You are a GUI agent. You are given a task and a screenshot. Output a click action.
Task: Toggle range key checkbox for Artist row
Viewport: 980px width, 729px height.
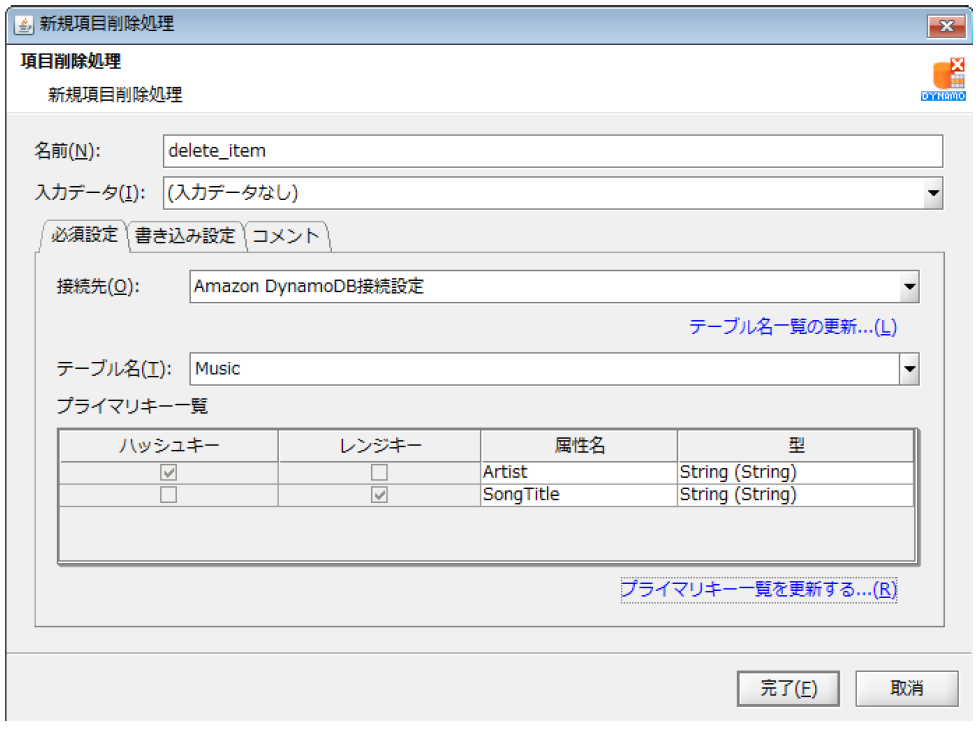379,472
